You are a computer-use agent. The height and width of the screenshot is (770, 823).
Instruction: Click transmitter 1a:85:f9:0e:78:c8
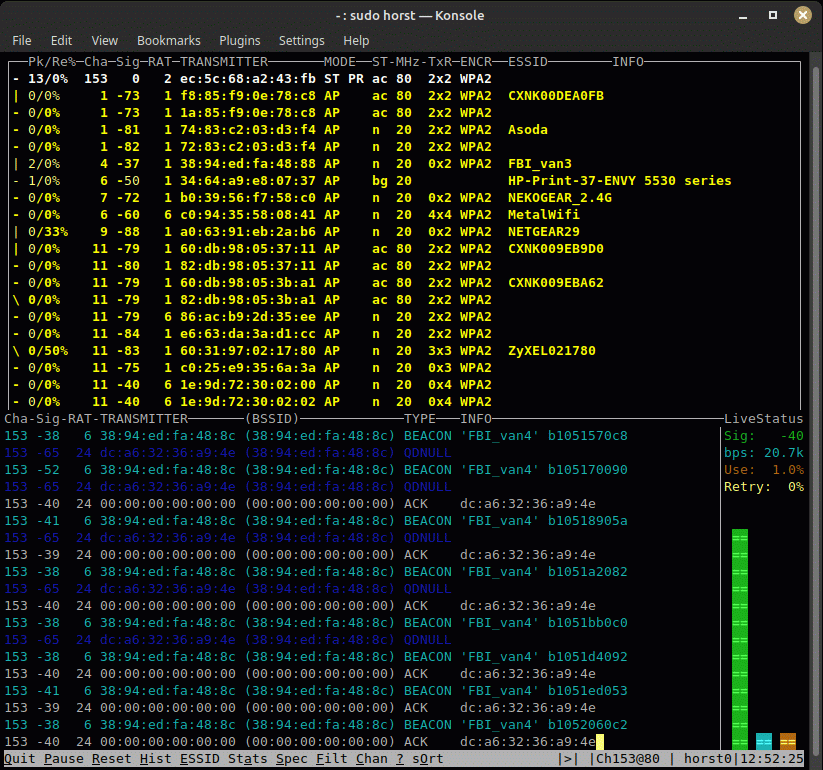pos(248,113)
